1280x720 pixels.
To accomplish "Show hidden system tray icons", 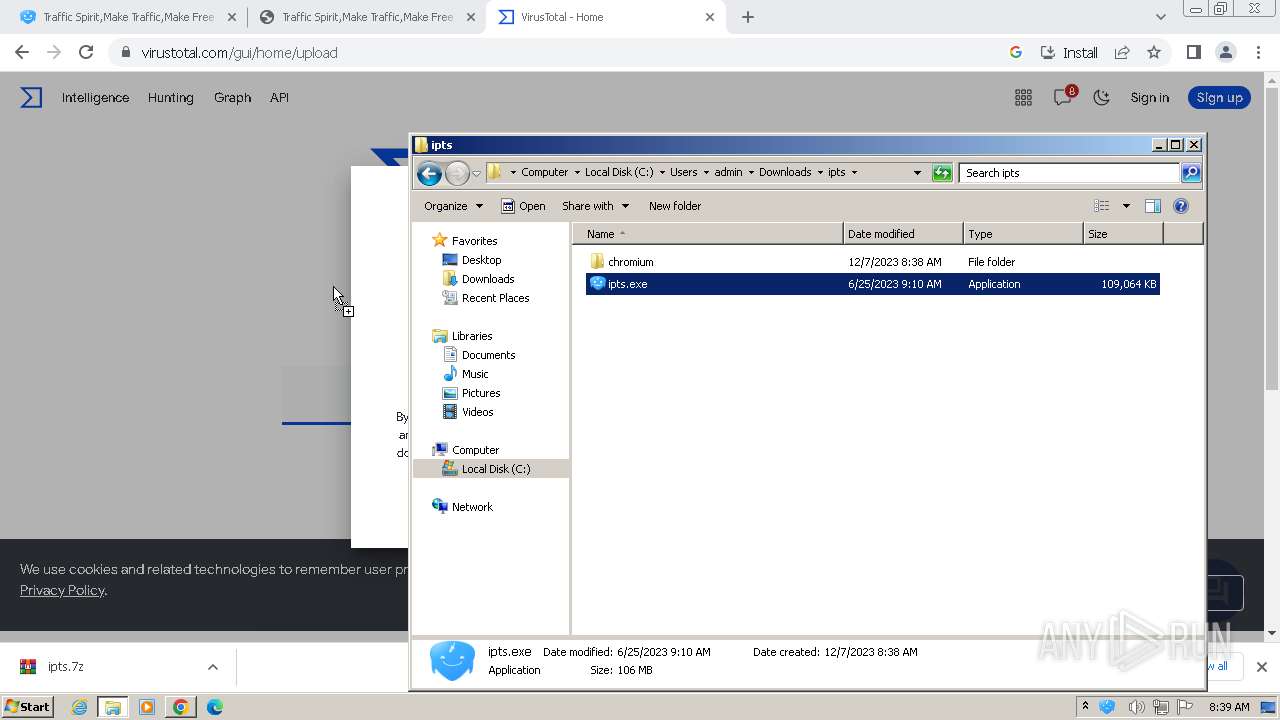I will pyautogui.click(x=1085, y=707).
